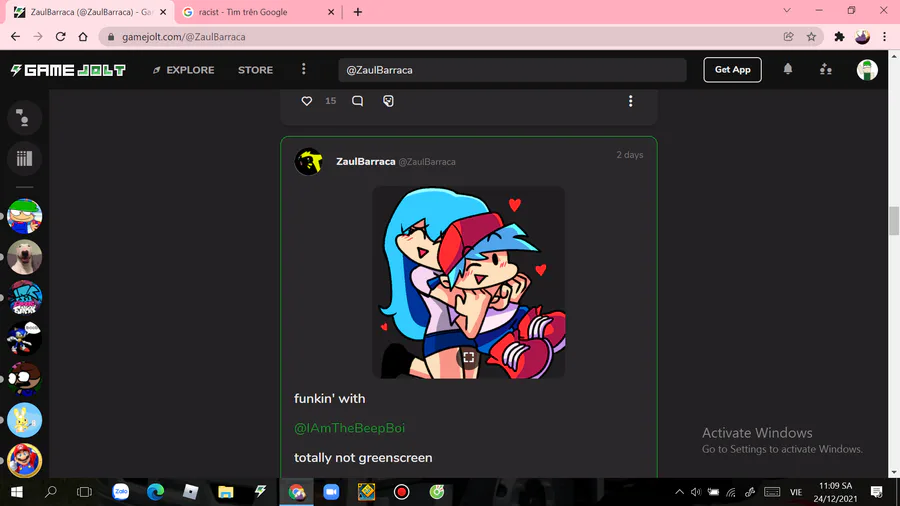This screenshot has height=506, width=900.
Task: Share this page from the address bar
Action: pyautogui.click(x=789, y=37)
